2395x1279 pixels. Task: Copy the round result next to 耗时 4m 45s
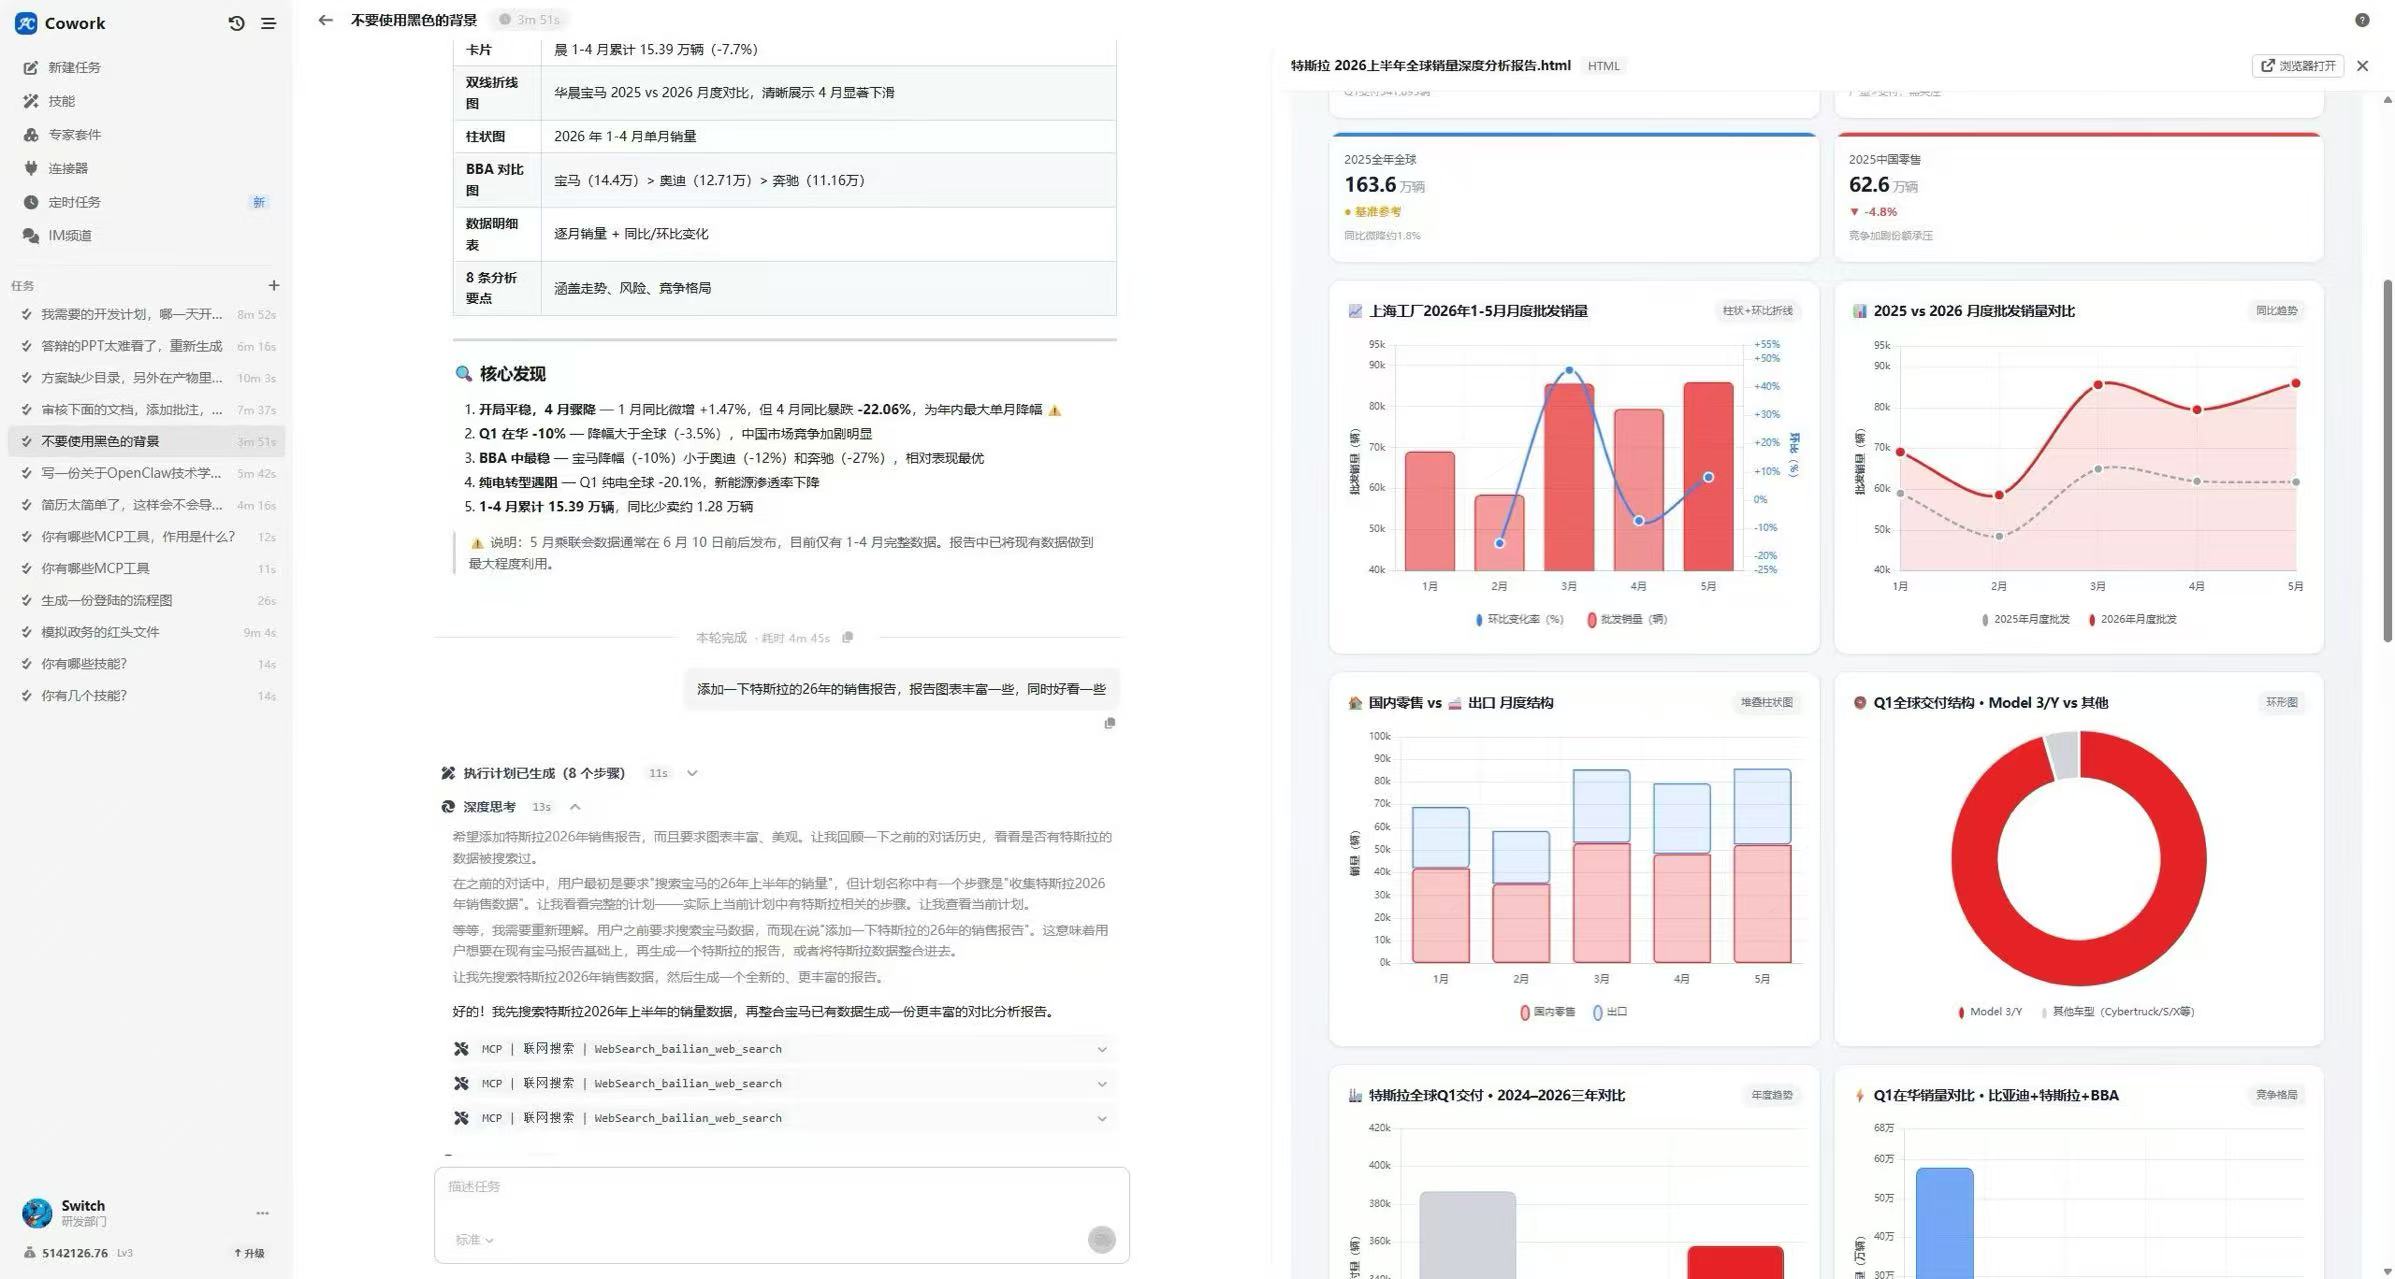848,637
